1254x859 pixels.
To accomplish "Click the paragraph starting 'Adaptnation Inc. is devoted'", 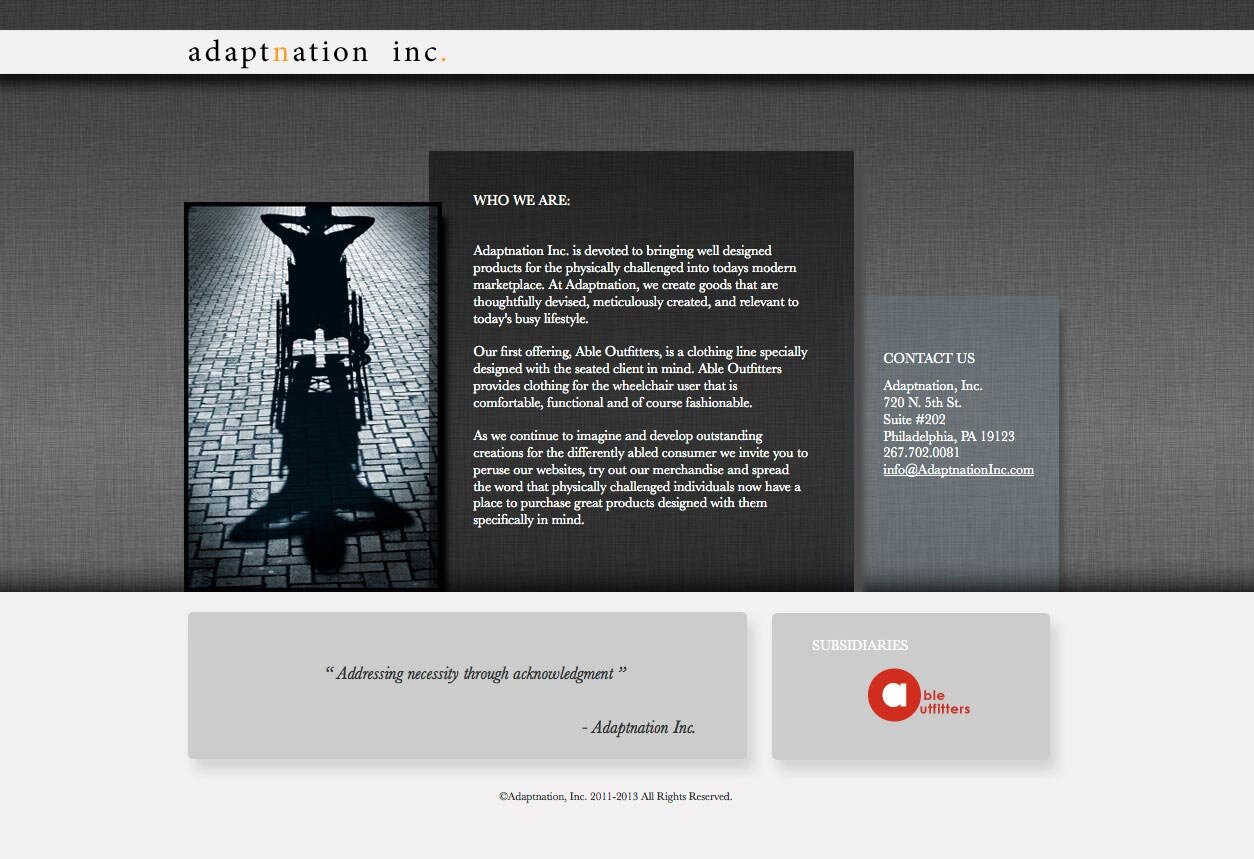I will coord(636,284).
